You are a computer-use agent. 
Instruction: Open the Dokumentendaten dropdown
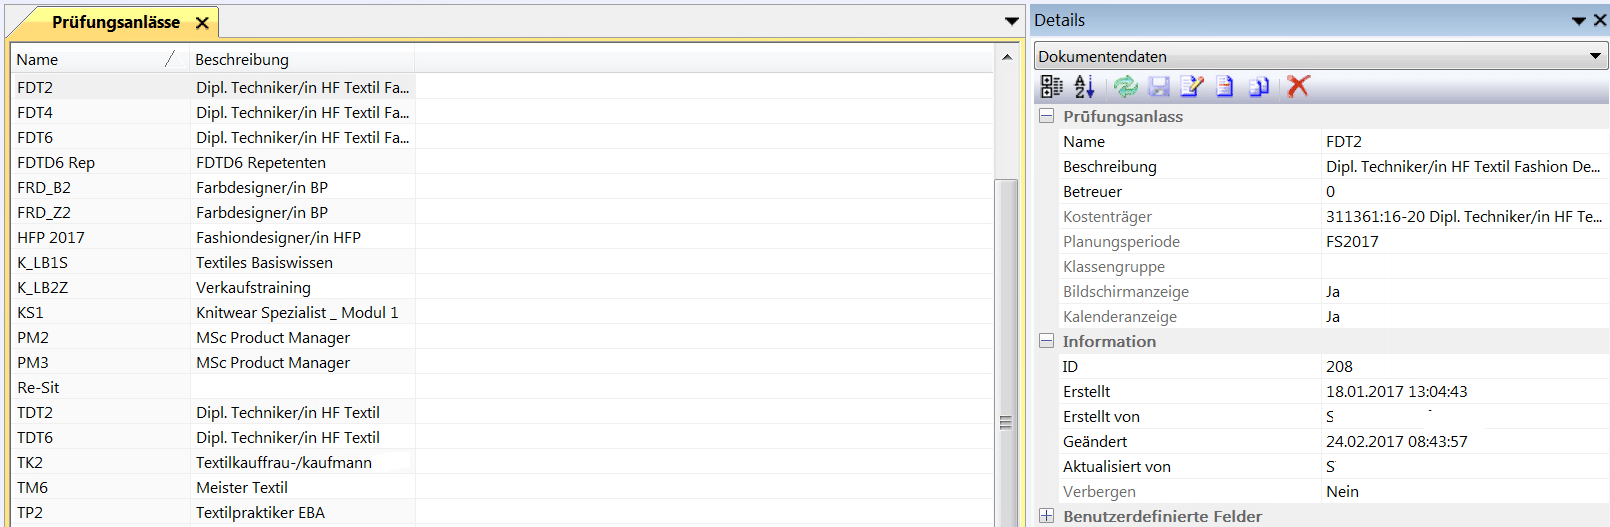(1595, 56)
